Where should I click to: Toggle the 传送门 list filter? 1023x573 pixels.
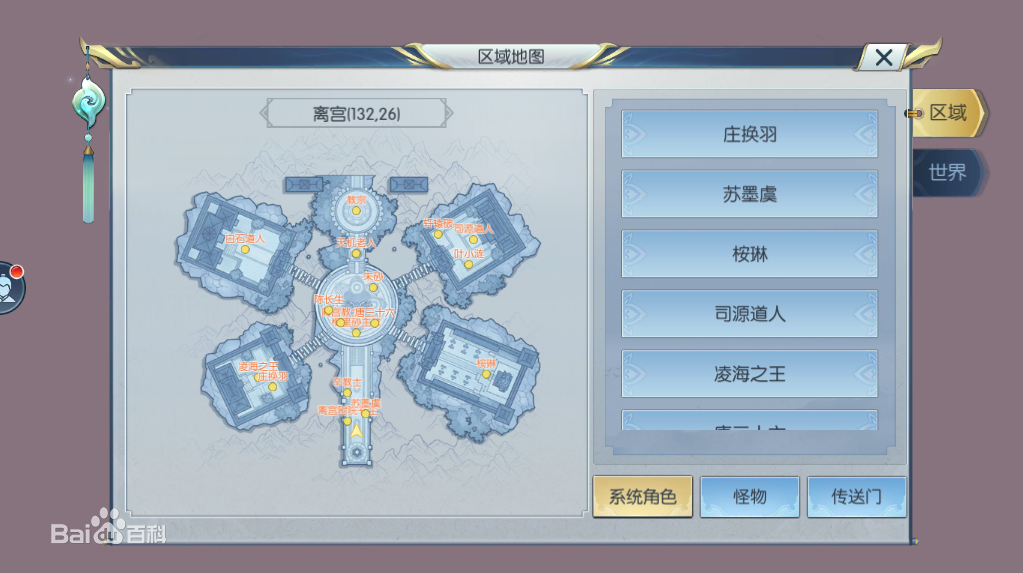click(857, 497)
